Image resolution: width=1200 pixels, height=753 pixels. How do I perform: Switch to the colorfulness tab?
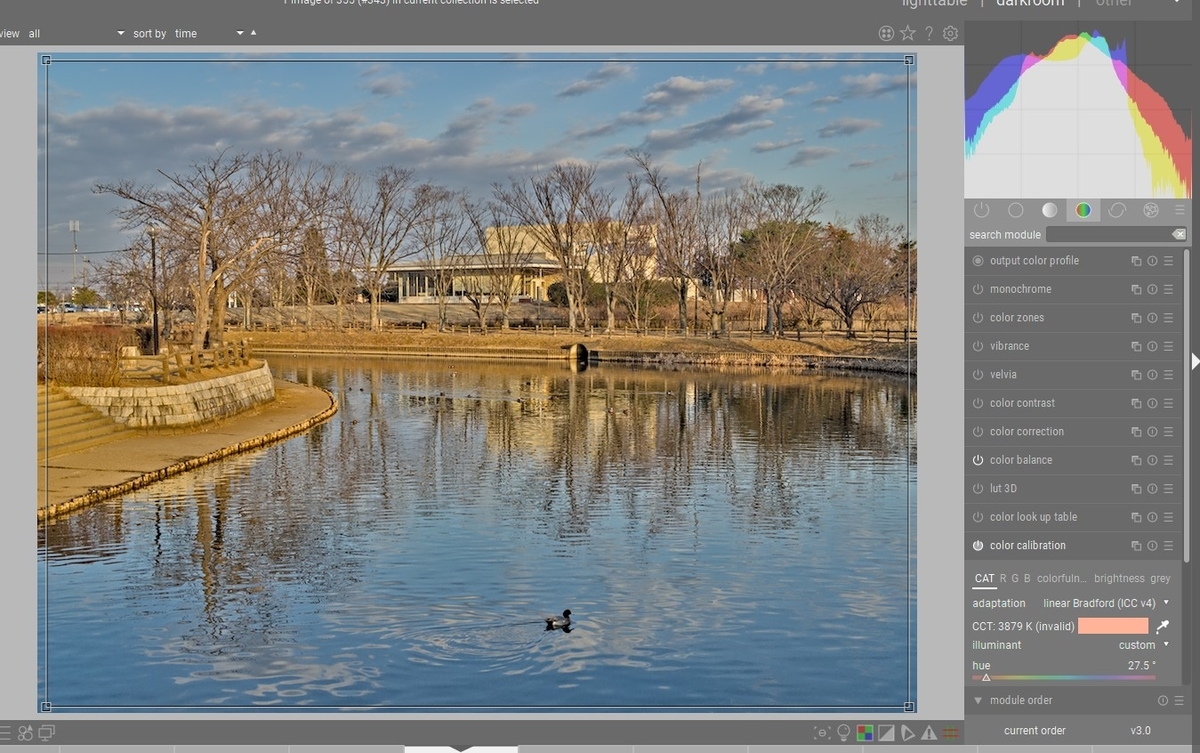[1062, 578]
